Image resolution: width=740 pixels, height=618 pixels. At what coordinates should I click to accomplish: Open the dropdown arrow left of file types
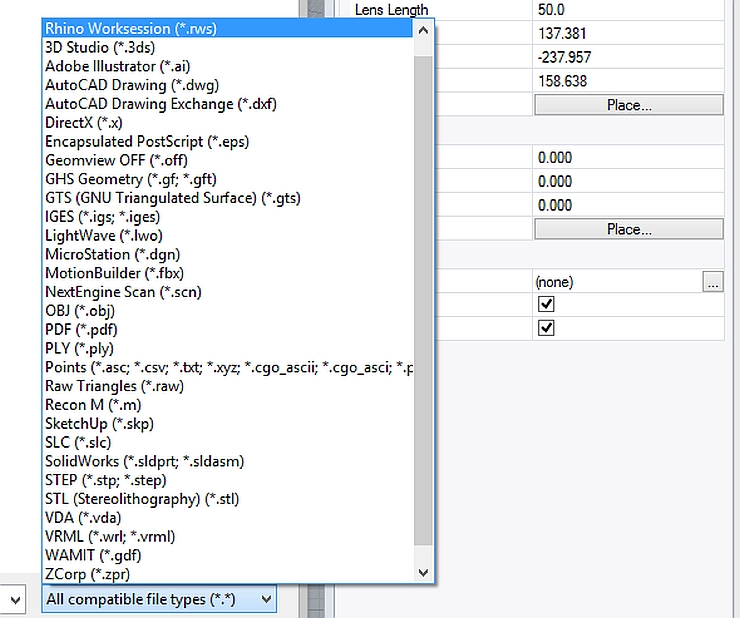point(15,600)
